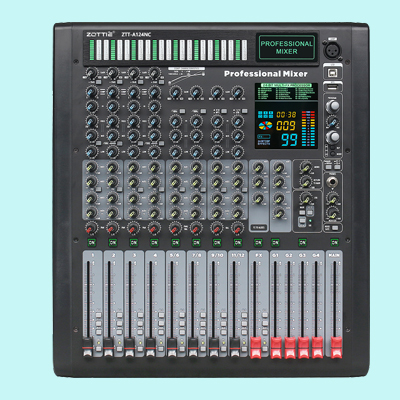Click channel 2 red pan knob
400x400 pixels.
[x=112, y=228]
